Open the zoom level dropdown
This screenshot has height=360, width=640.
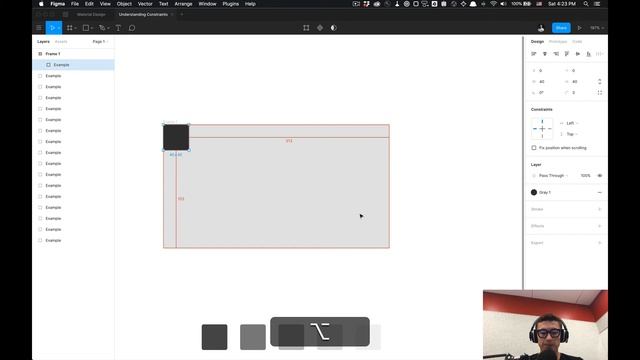point(596,28)
